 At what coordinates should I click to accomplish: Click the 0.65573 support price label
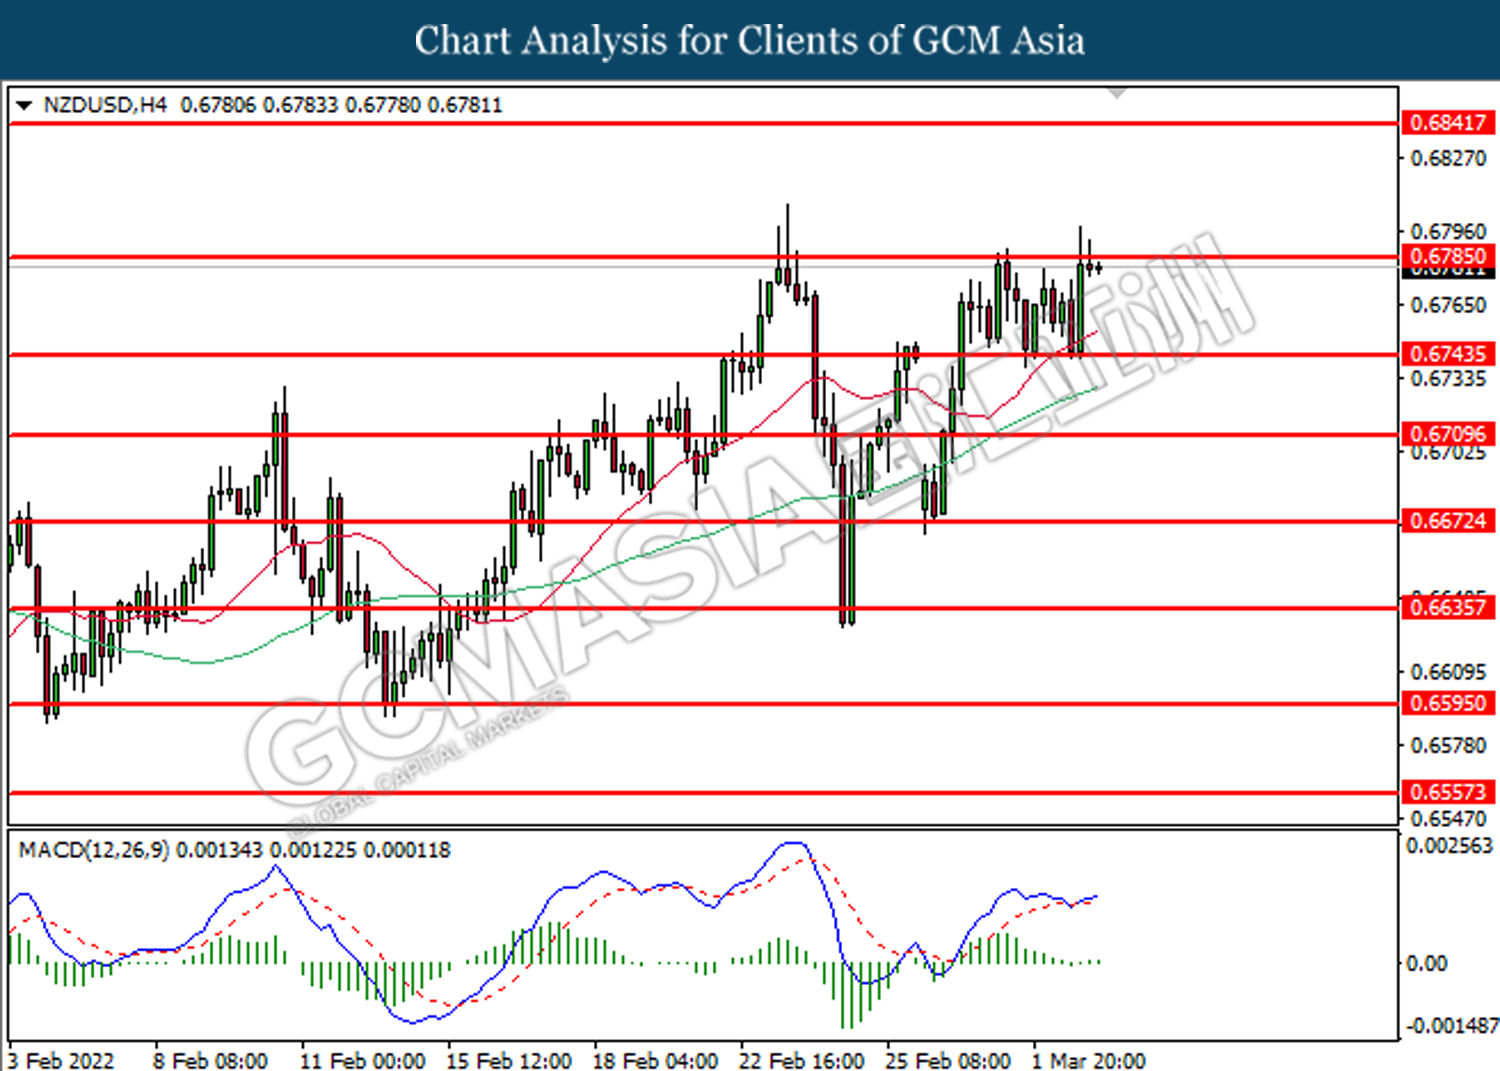click(x=1448, y=792)
